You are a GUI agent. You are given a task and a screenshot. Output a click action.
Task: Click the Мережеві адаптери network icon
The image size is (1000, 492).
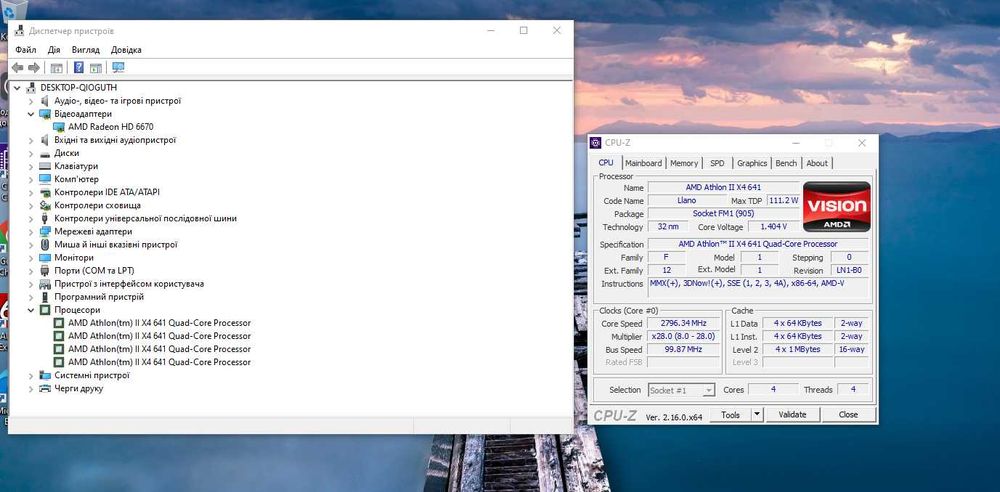tap(45, 232)
